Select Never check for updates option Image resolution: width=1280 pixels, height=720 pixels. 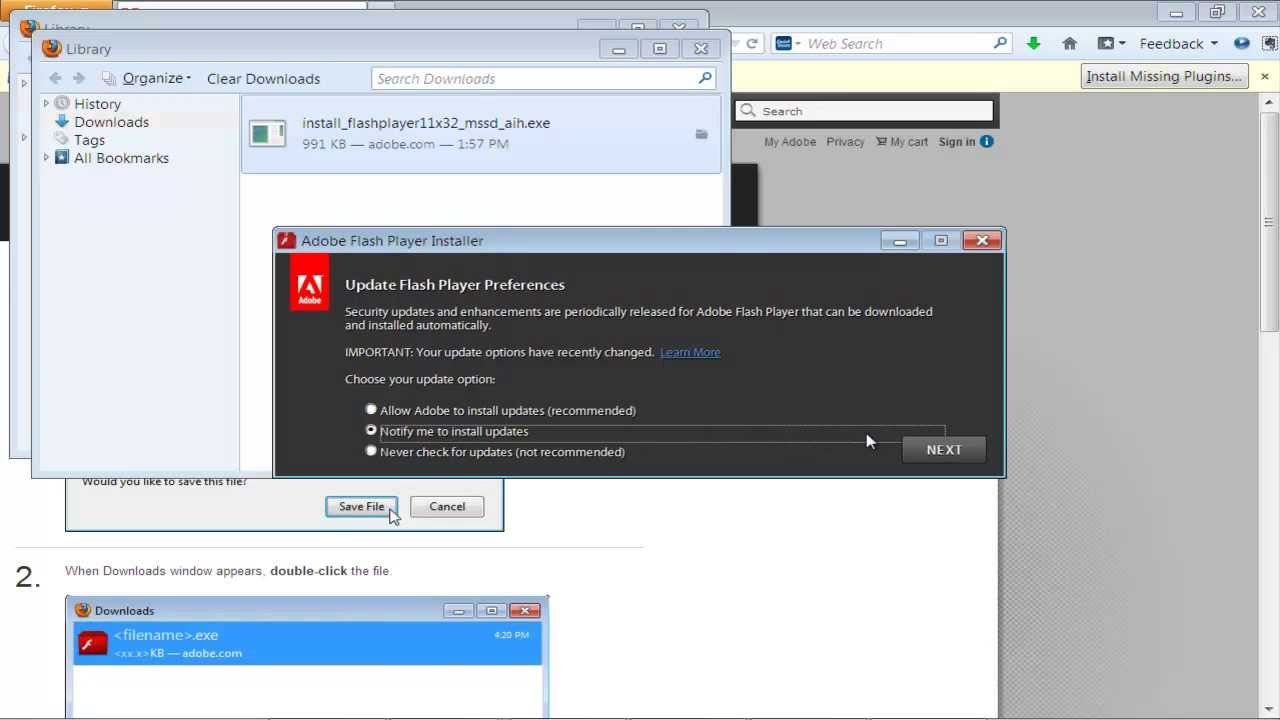(x=371, y=451)
